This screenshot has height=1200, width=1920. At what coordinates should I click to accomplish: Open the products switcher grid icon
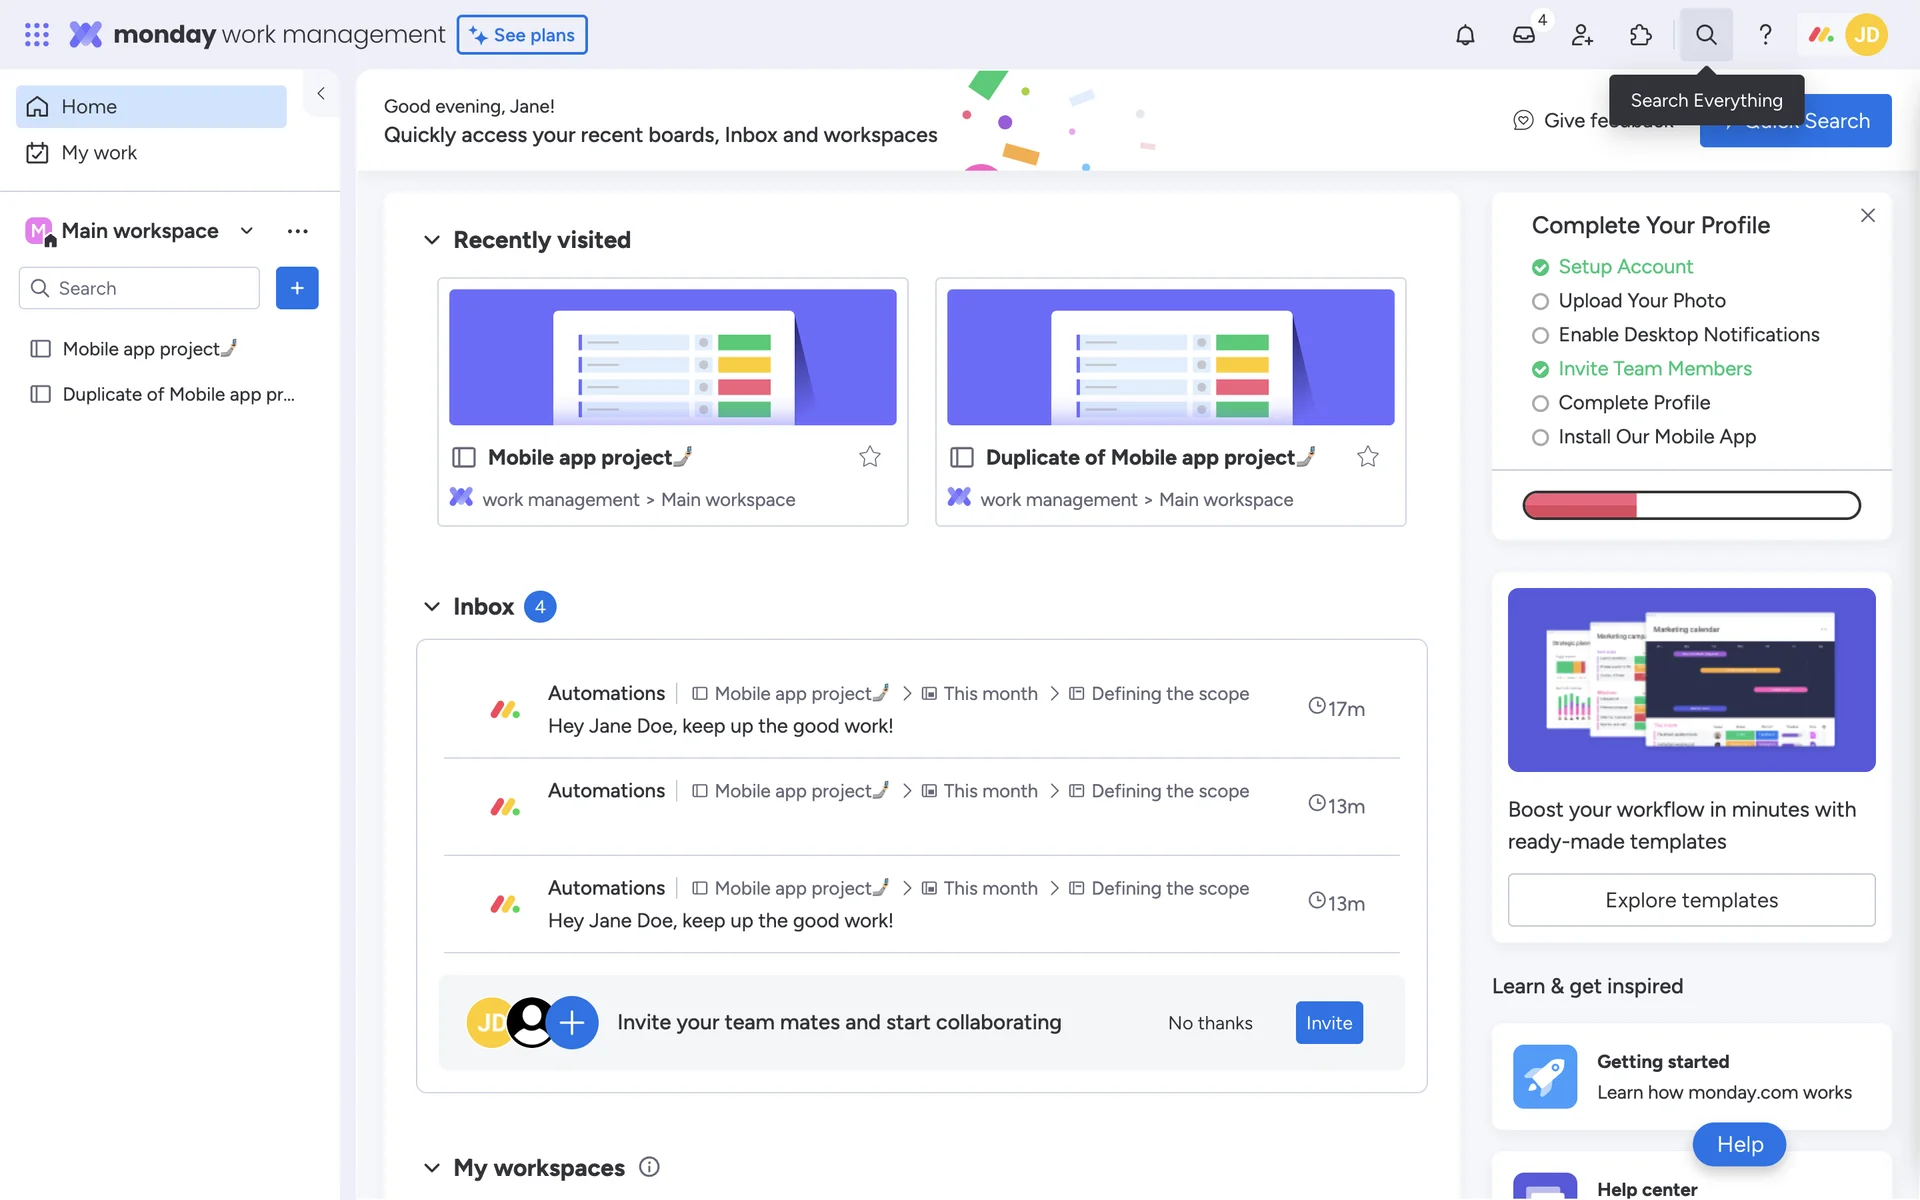37,35
